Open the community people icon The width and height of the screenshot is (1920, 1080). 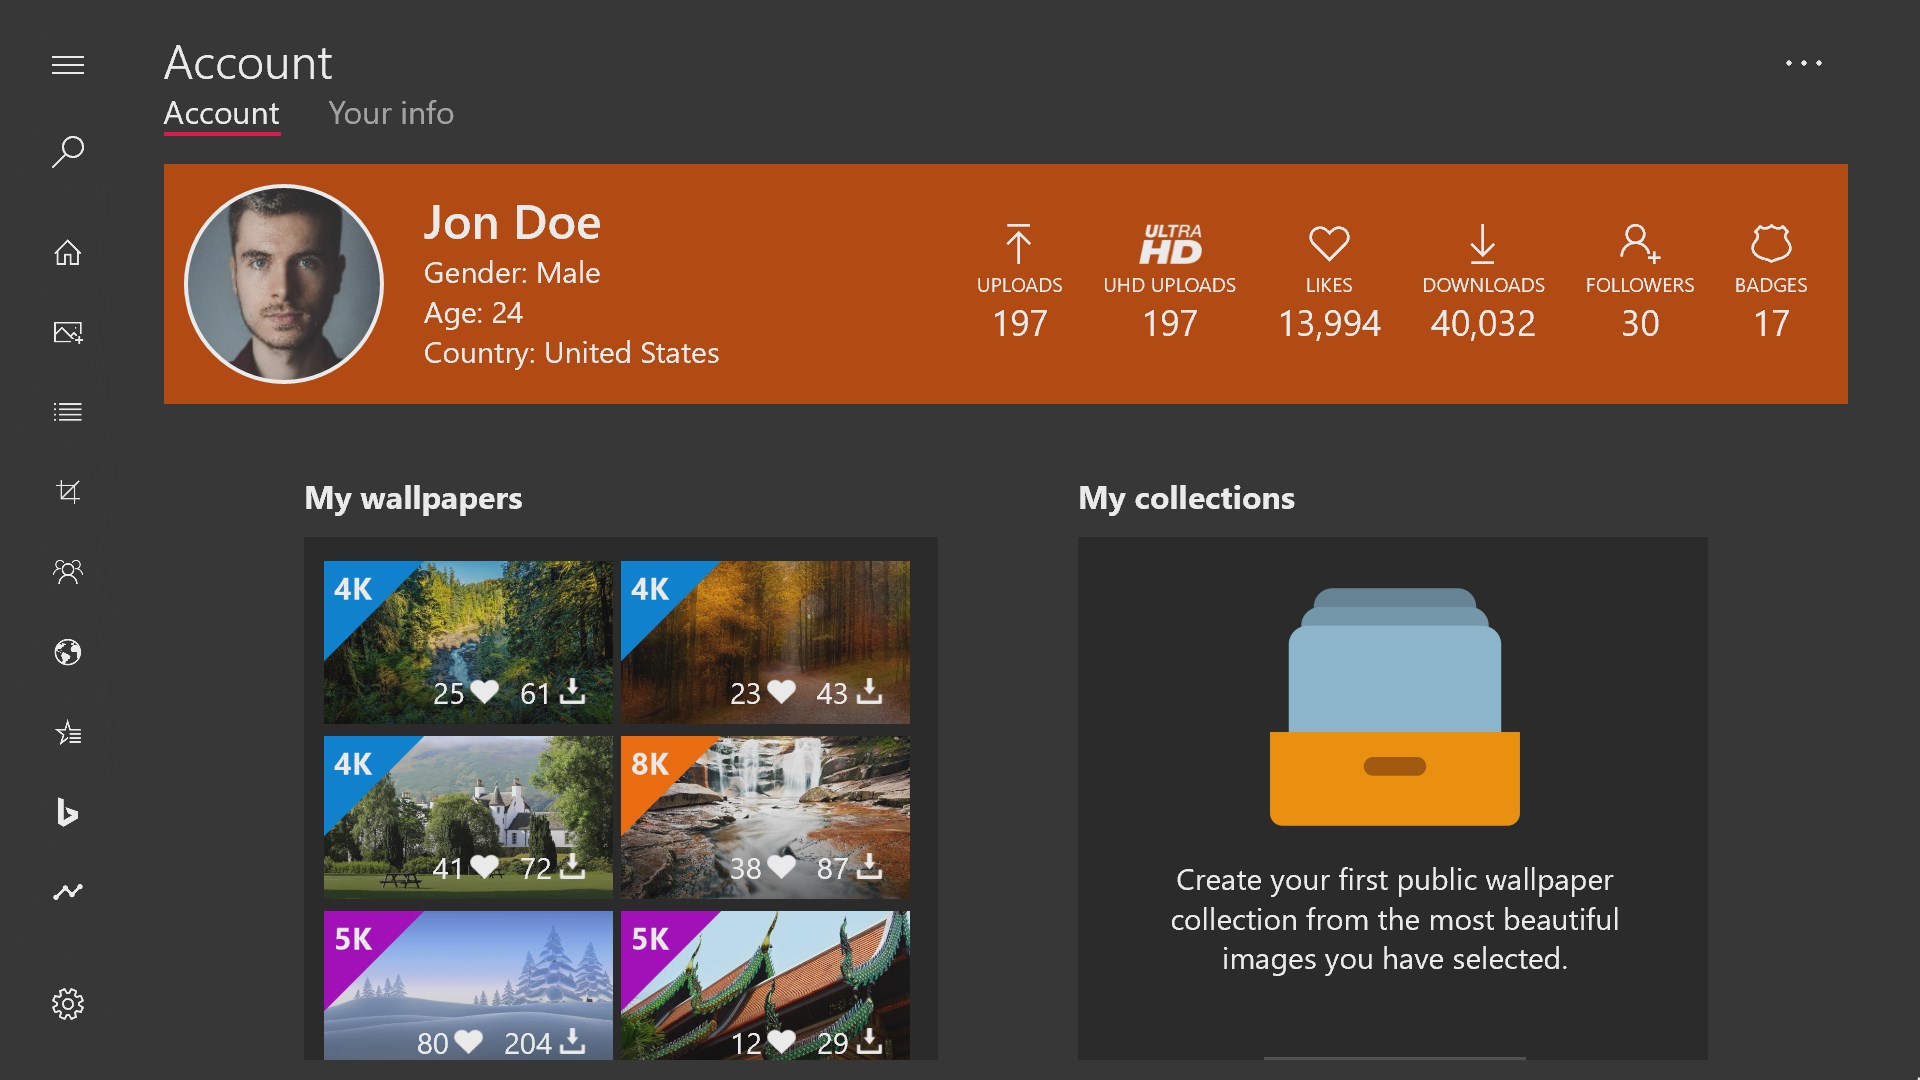point(68,571)
